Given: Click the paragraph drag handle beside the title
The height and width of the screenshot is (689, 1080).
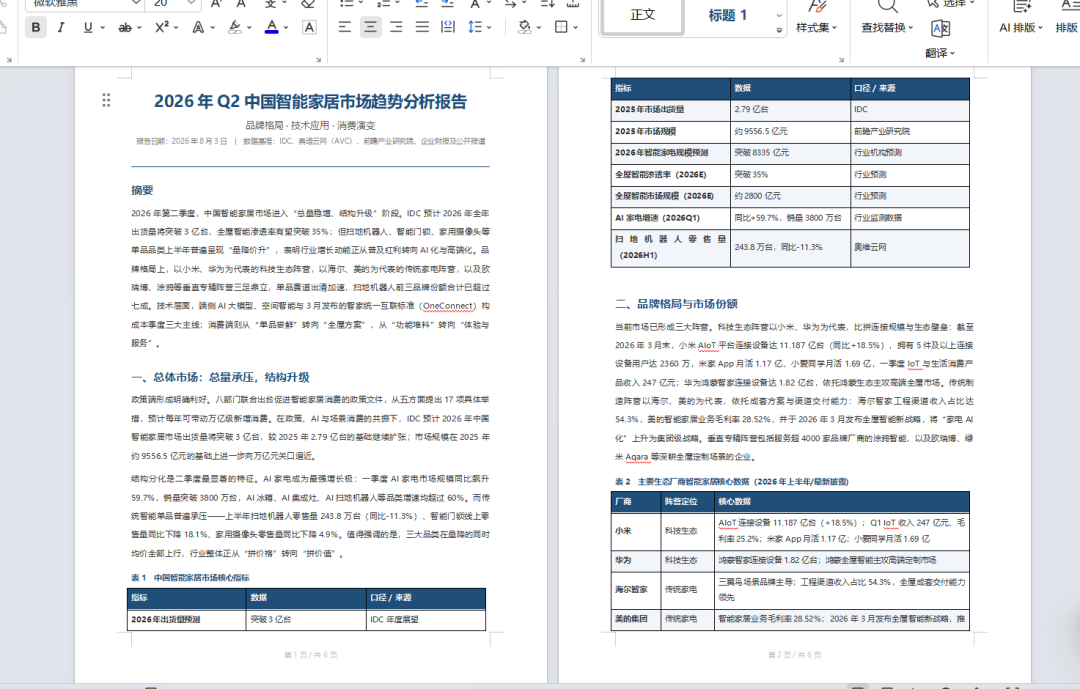Looking at the screenshot, I should click(106, 101).
